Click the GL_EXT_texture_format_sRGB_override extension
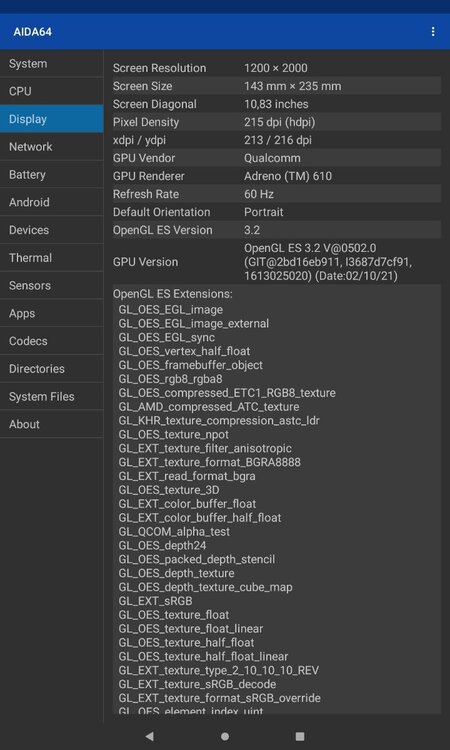 coord(220,698)
